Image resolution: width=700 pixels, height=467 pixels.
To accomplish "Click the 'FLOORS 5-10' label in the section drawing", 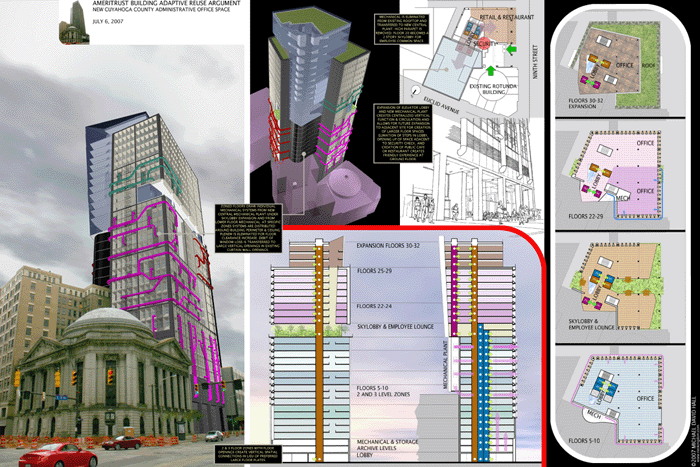I will coord(373,388).
